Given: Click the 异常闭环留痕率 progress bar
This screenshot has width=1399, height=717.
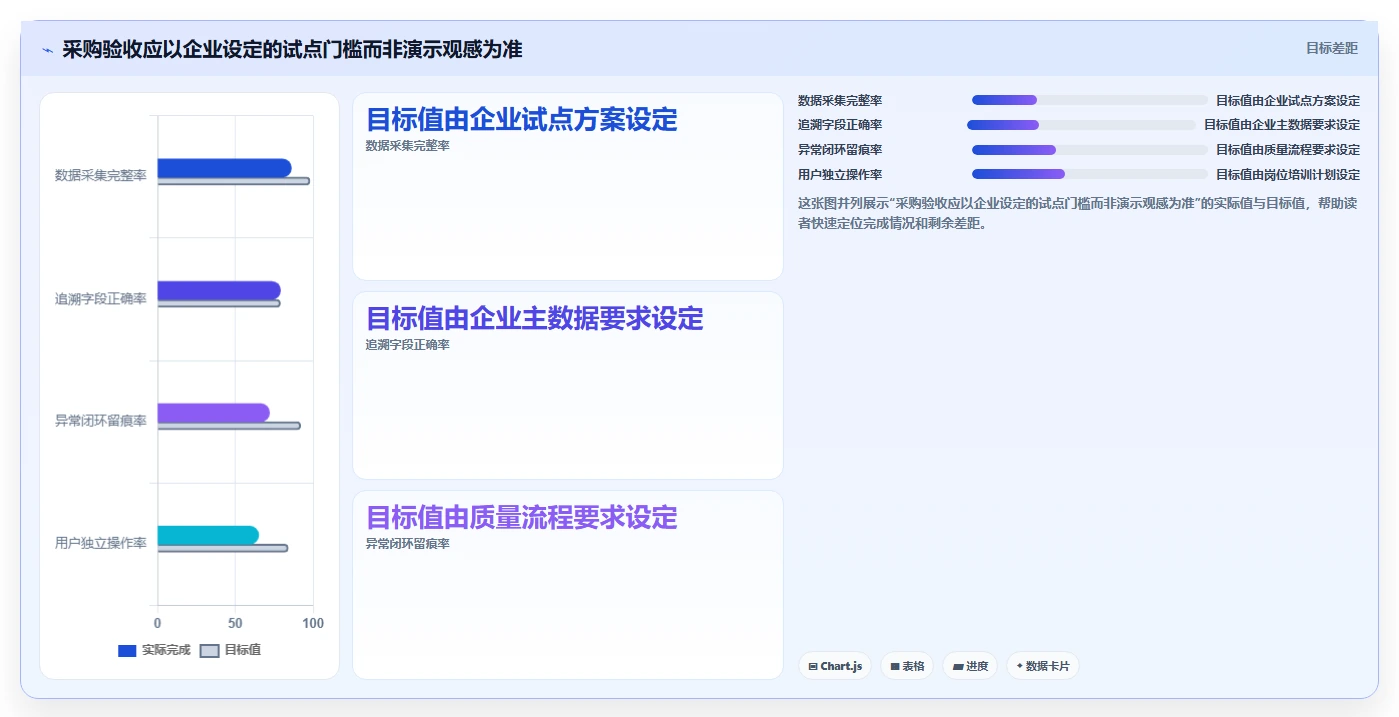Looking at the screenshot, I should [1090, 150].
